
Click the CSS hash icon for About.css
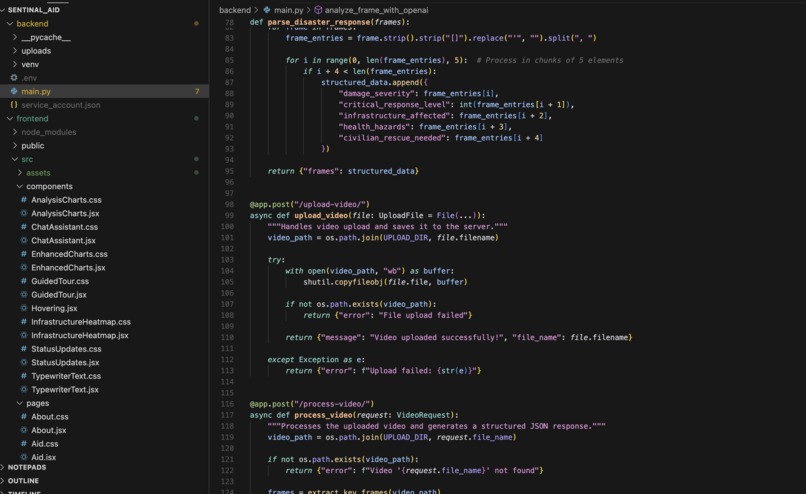pyautogui.click(x=24, y=416)
